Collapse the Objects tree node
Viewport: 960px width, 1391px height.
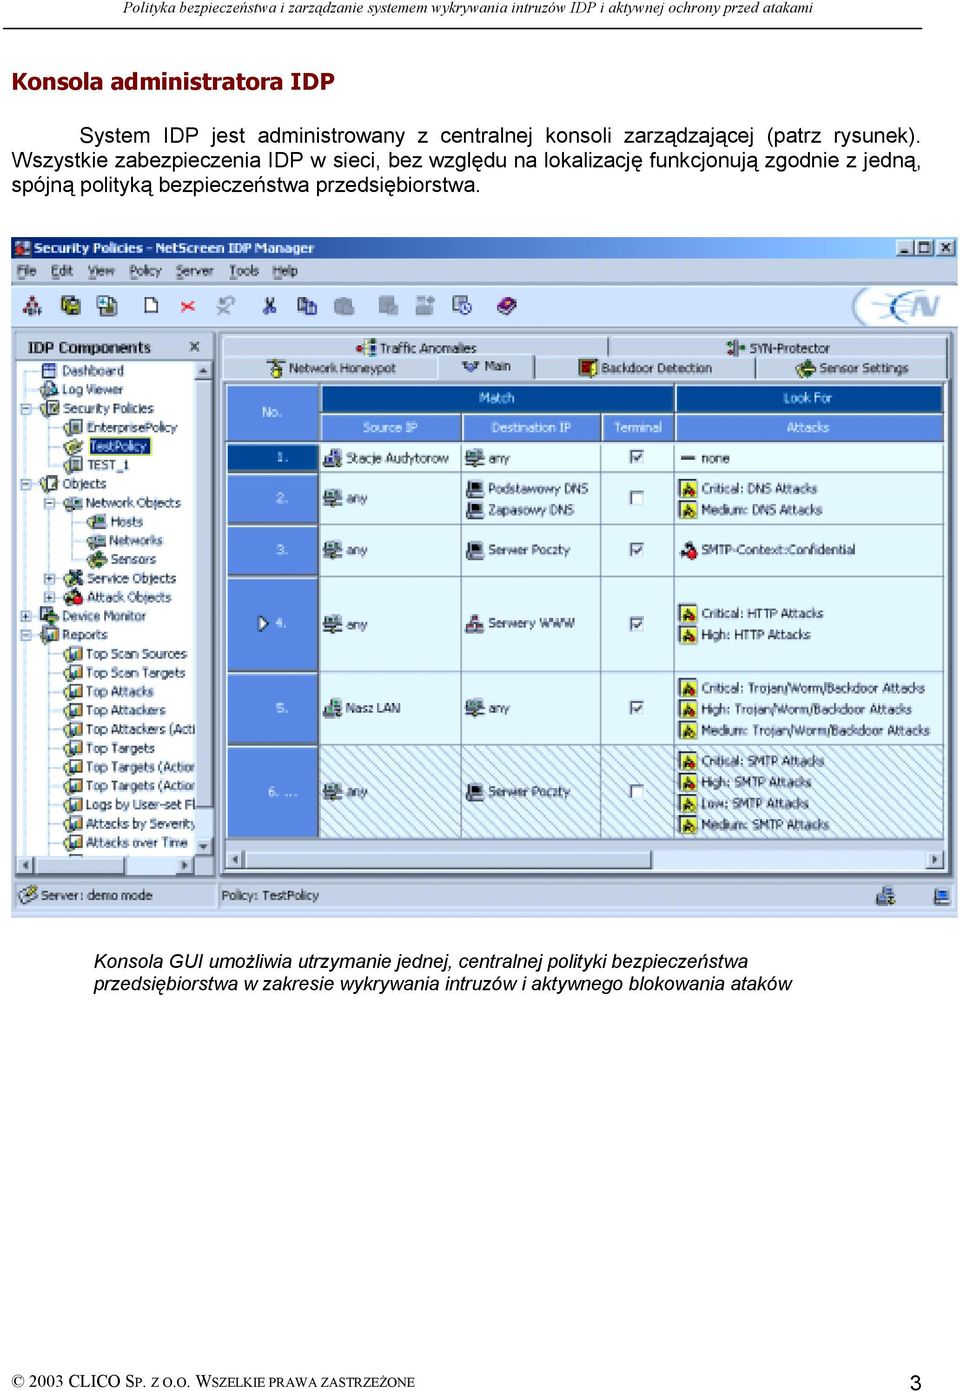click(x=26, y=484)
